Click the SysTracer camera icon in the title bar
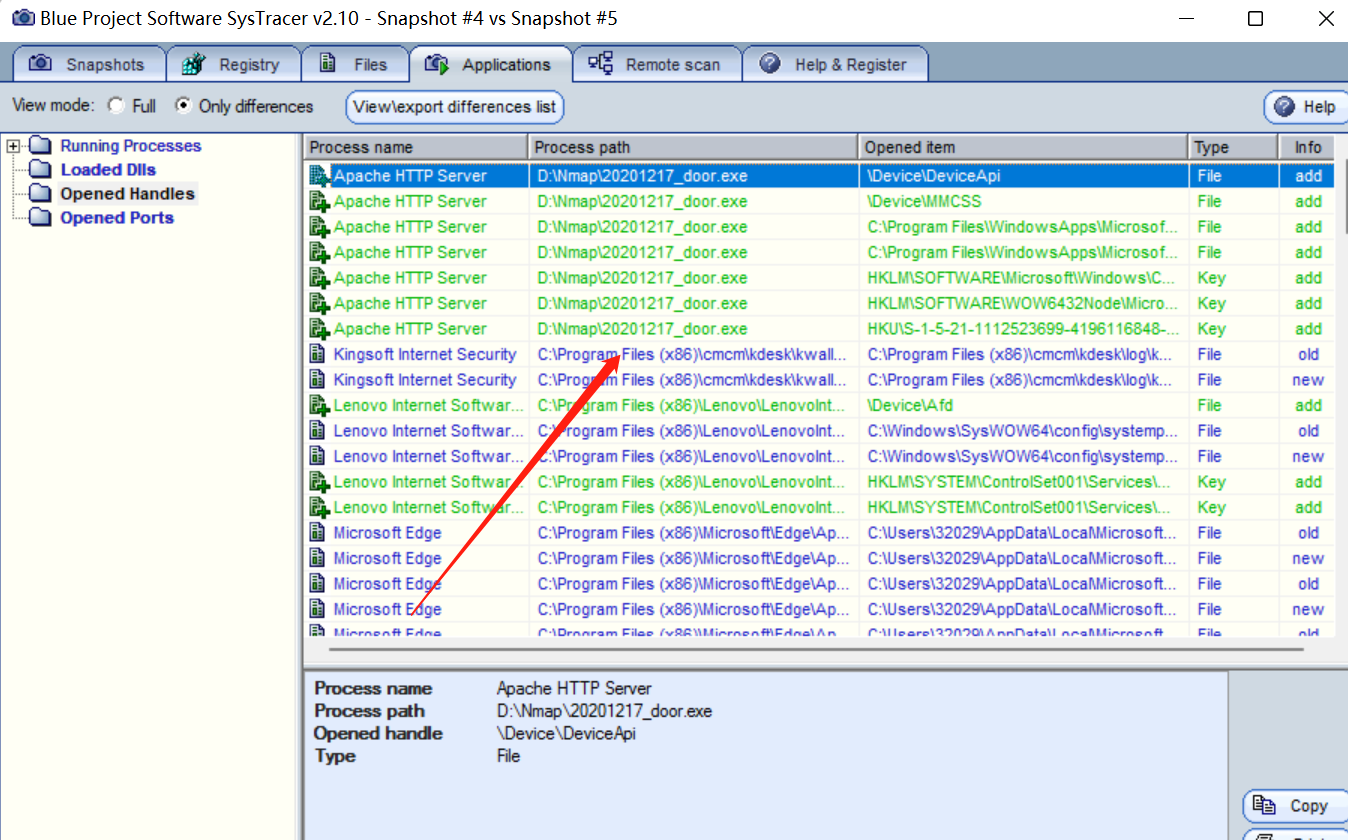 21,19
